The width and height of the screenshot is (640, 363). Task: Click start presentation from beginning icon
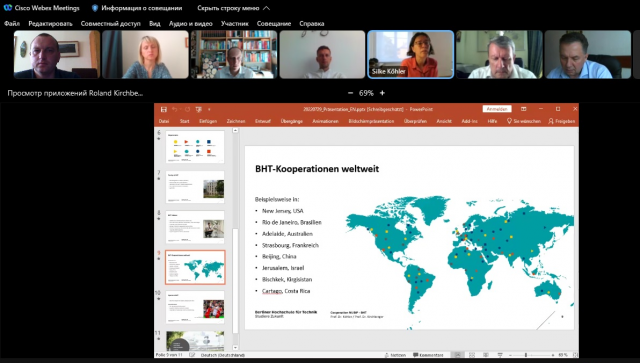pos(199,109)
